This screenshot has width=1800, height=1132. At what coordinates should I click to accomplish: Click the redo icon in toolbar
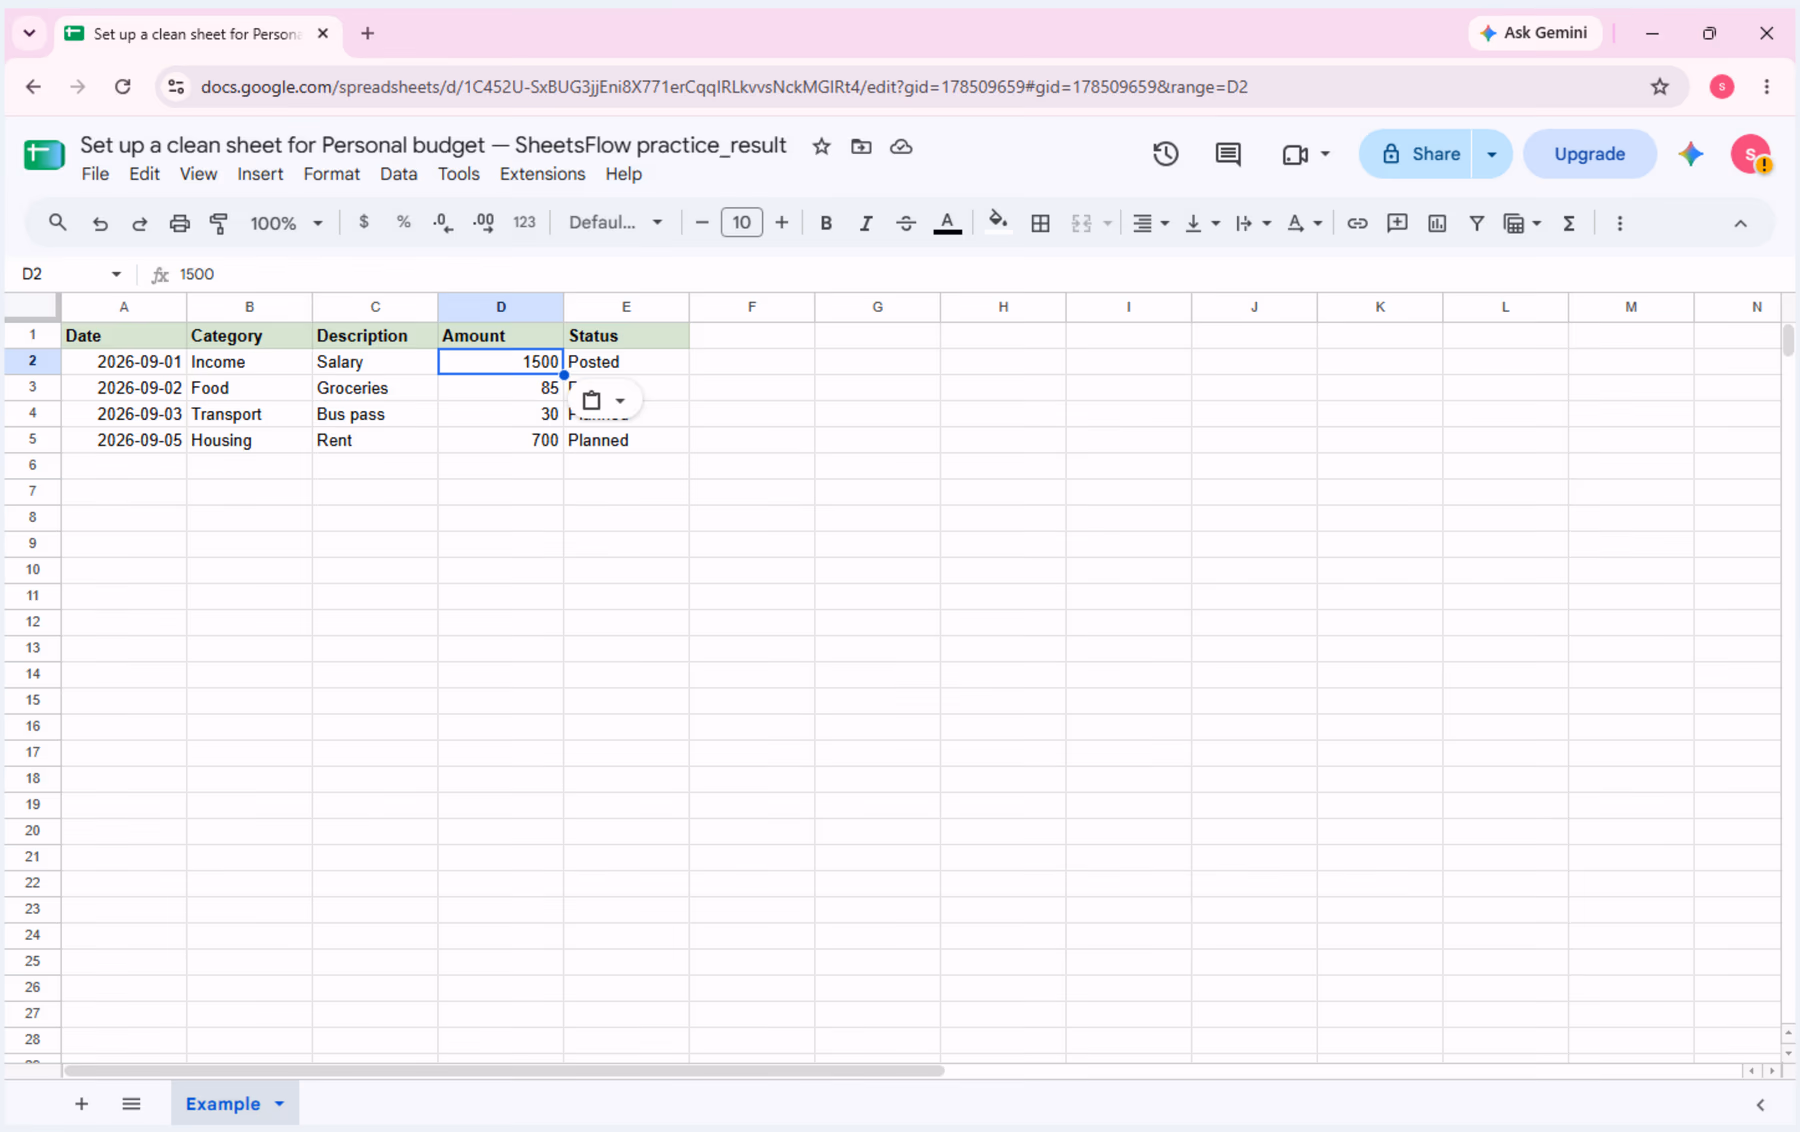pos(140,223)
